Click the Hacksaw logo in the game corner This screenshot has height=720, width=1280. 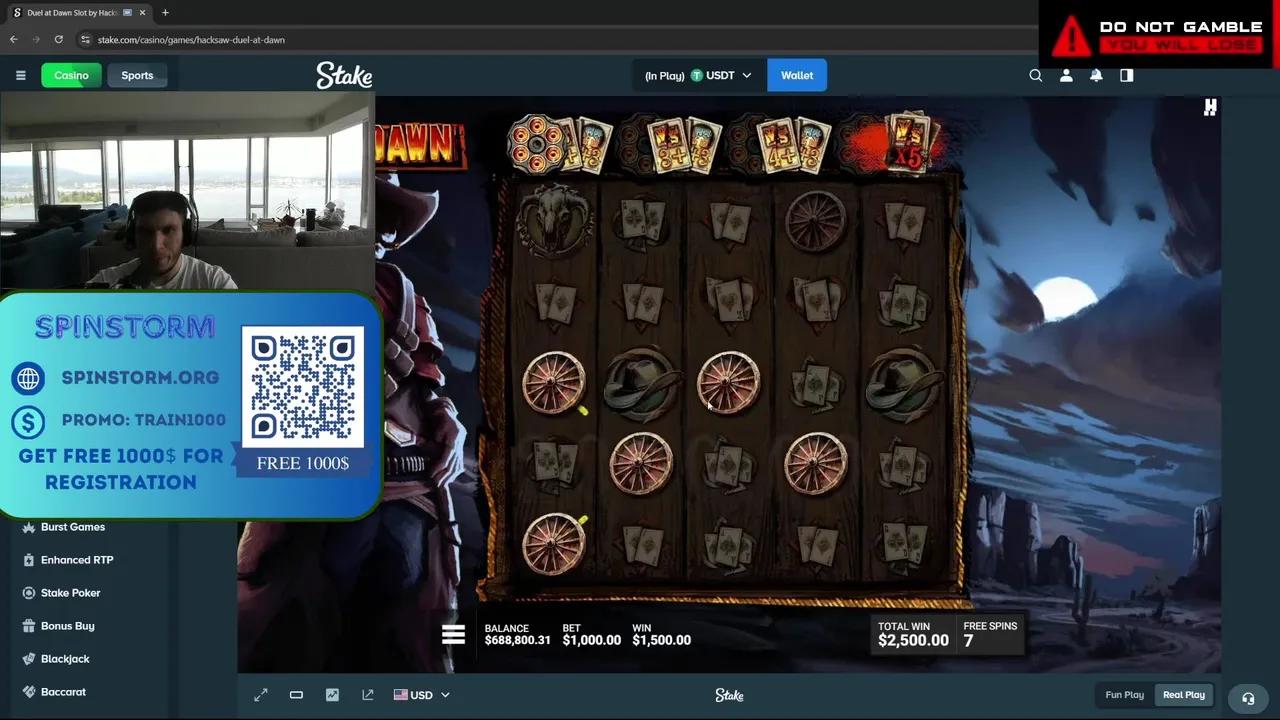click(1210, 107)
